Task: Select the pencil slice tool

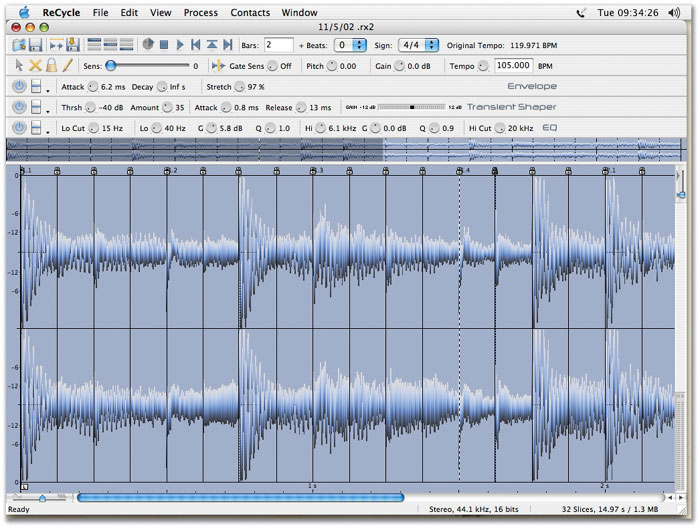Action: pos(68,66)
